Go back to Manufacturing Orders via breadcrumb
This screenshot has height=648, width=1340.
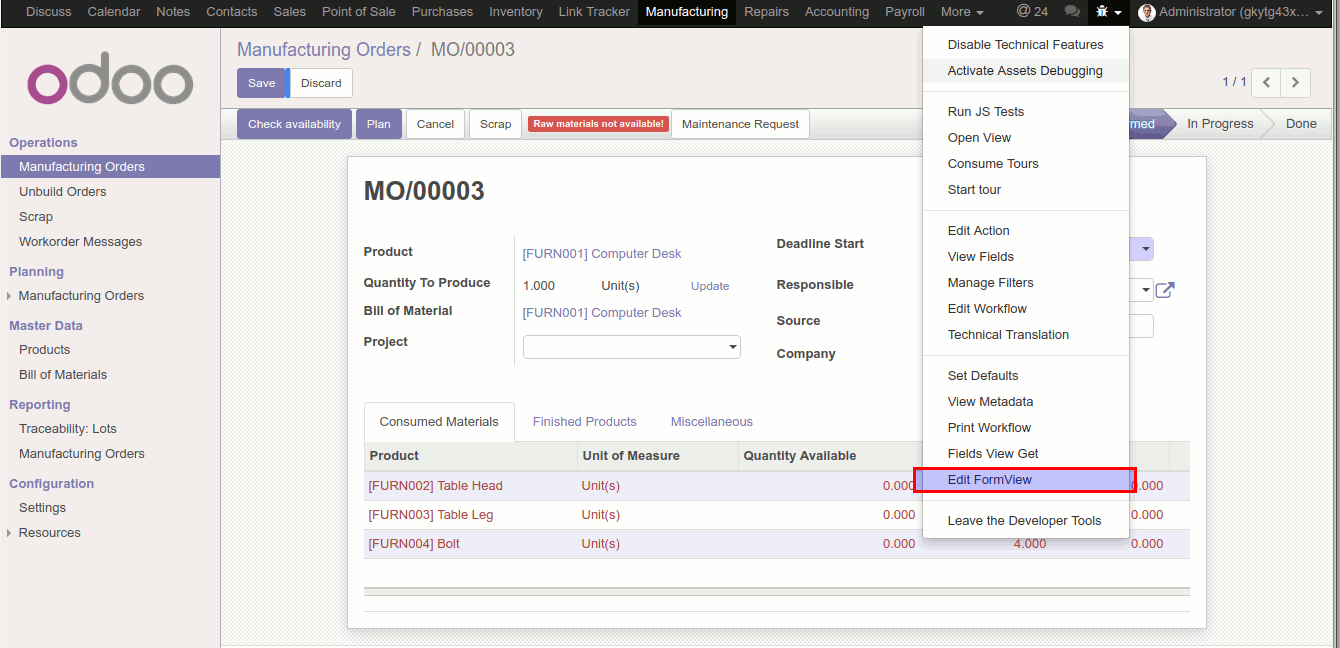pyautogui.click(x=324, y=50)
